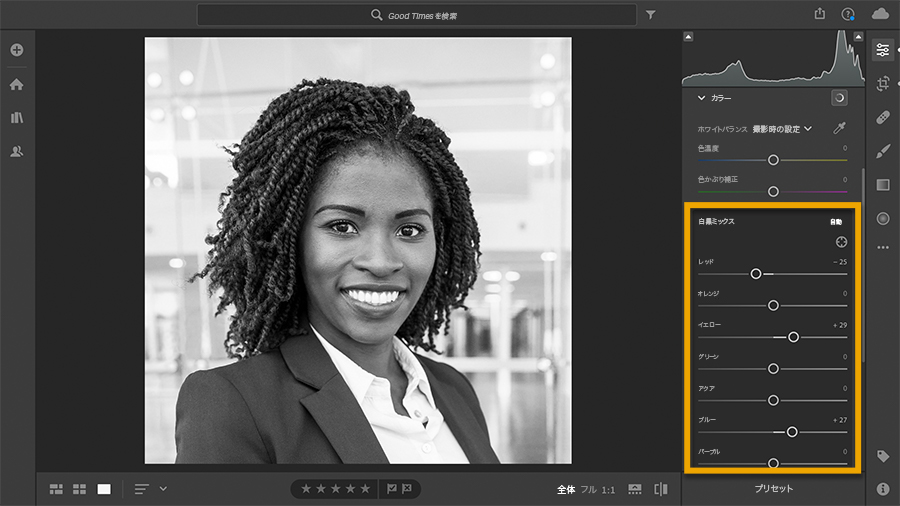Open the Edit sliders panel icon
900x506 pixels.
(883, 50)
